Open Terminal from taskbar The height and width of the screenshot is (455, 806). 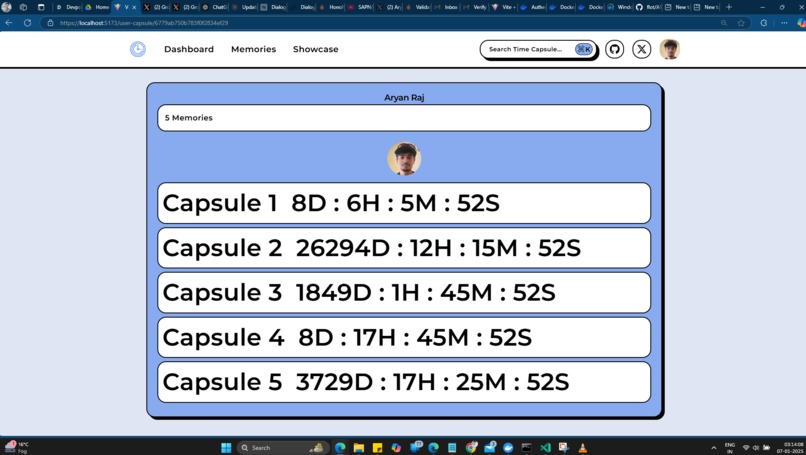(526, 447)
